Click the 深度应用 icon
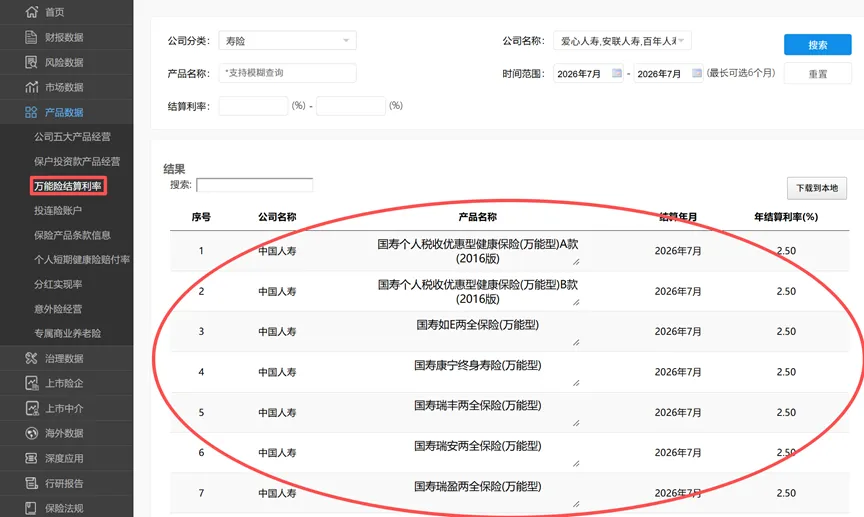 [x=31, y=458]
